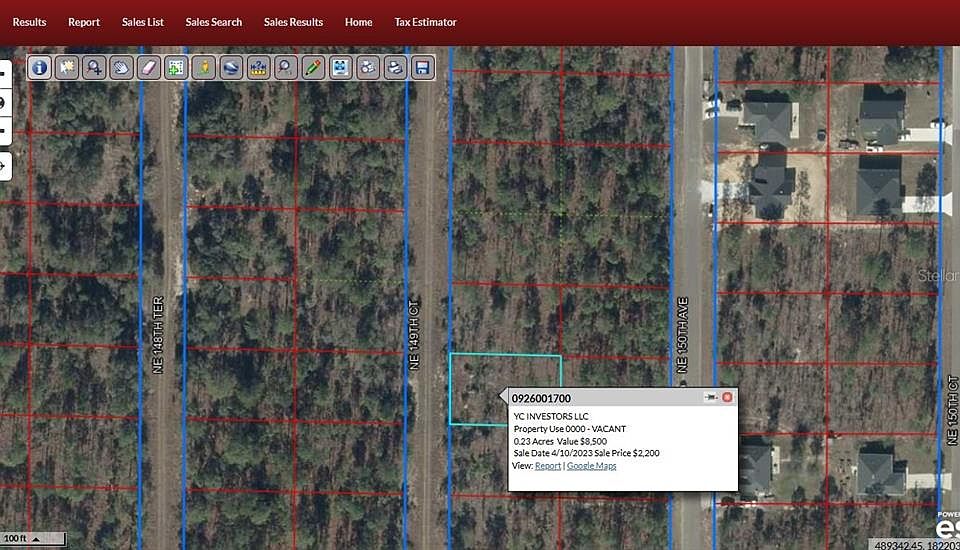Viewport: 960px width, 550px height.
Task: Select the Identify info tool
Action: coord(39,67)
